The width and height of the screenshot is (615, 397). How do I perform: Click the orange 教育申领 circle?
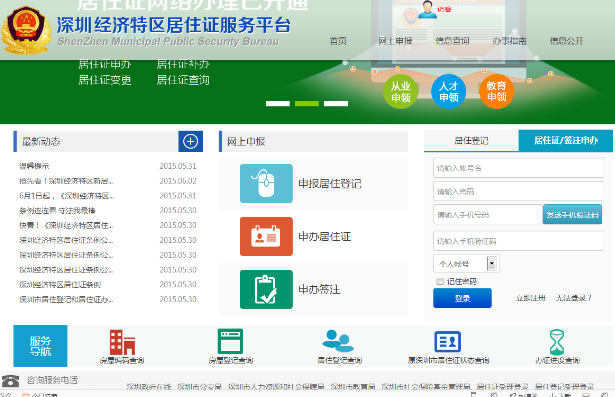click(x=497, y=91)
